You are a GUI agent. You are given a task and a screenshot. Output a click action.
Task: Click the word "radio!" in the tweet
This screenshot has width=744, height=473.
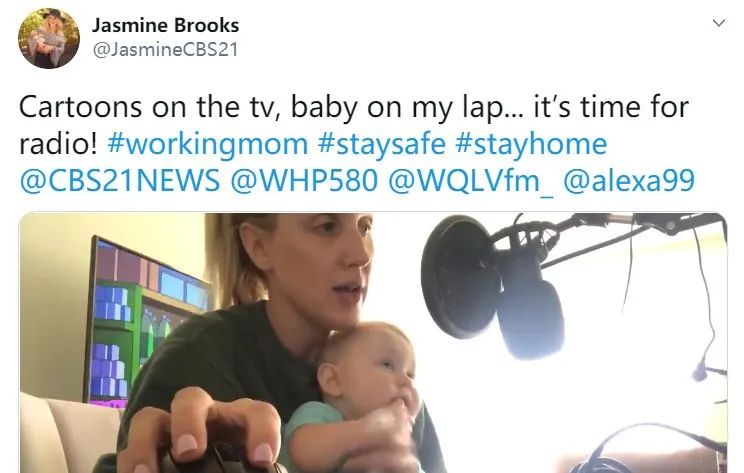coord(58,144)
